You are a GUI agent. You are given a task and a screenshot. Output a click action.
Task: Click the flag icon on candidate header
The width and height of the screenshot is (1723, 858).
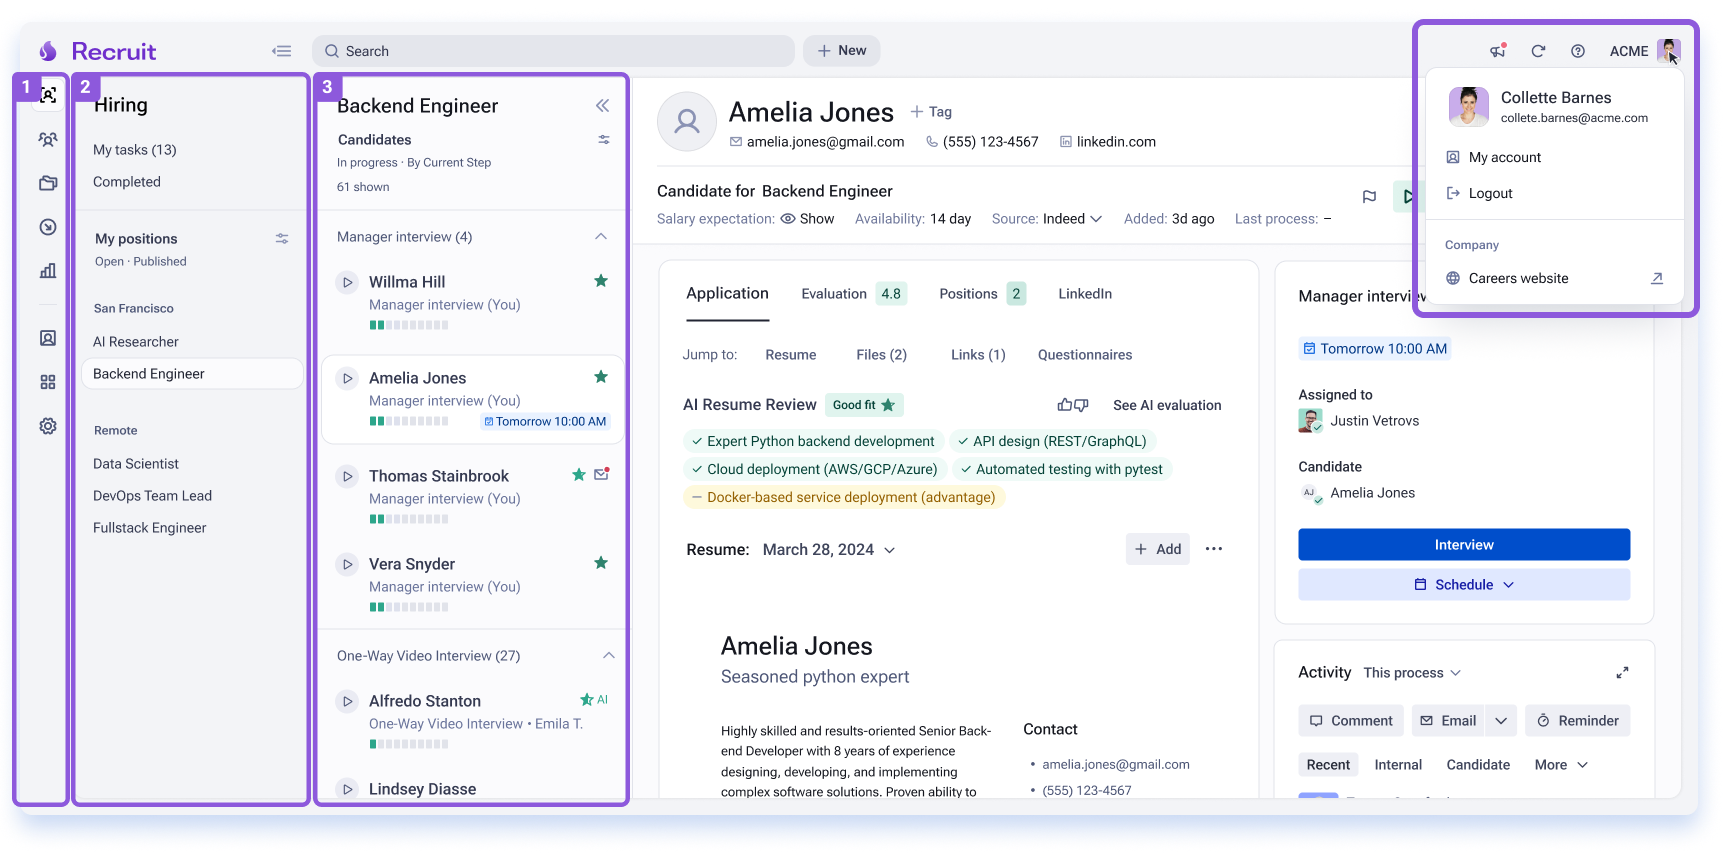pyautogui.click(x=1370, y=197)
